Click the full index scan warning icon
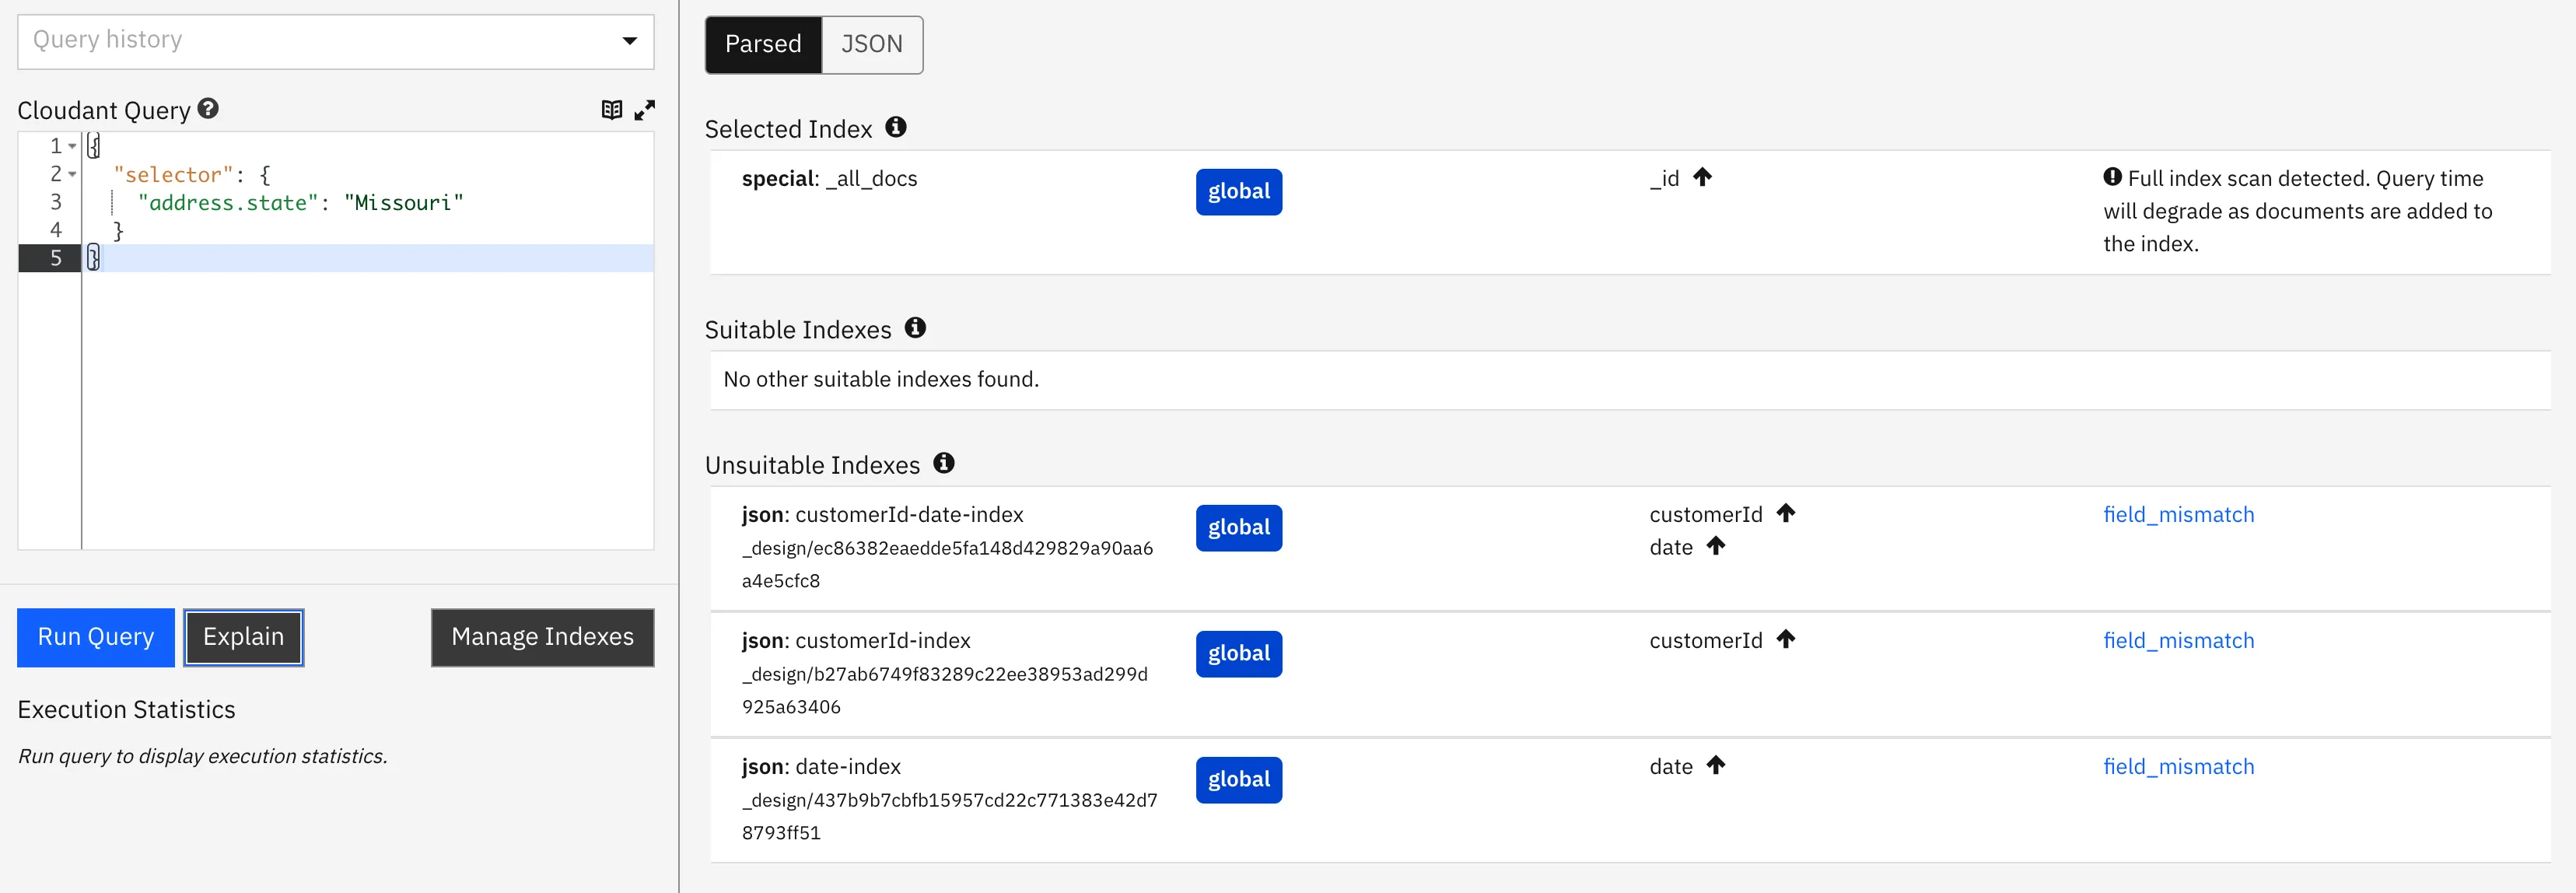Viewport: 2576px width, 893px height. [2112, 177]
